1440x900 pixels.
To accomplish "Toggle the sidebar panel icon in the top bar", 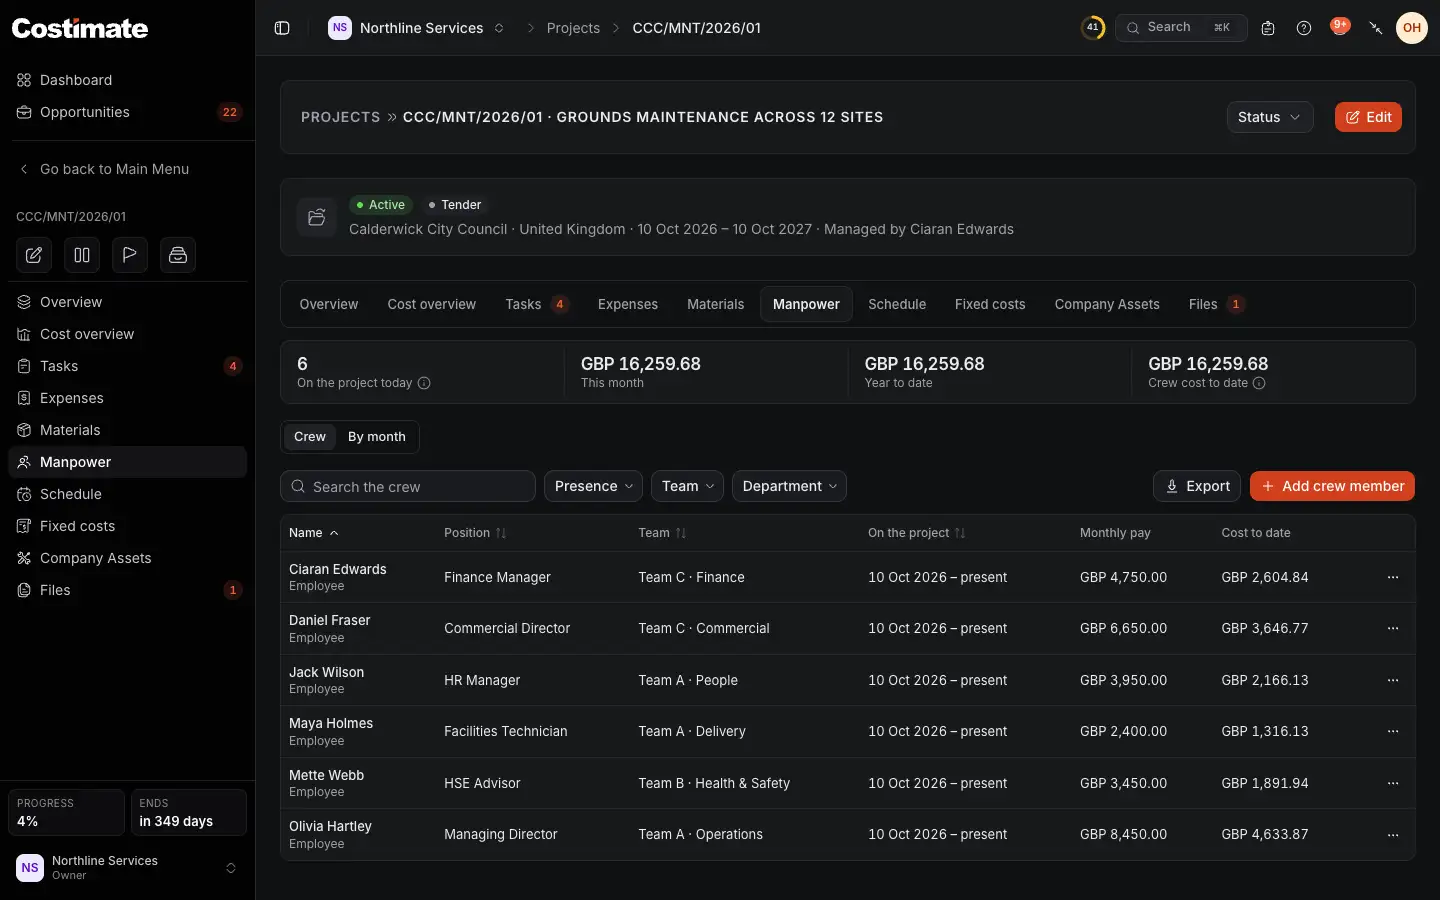I will click(x=282, y=28).
